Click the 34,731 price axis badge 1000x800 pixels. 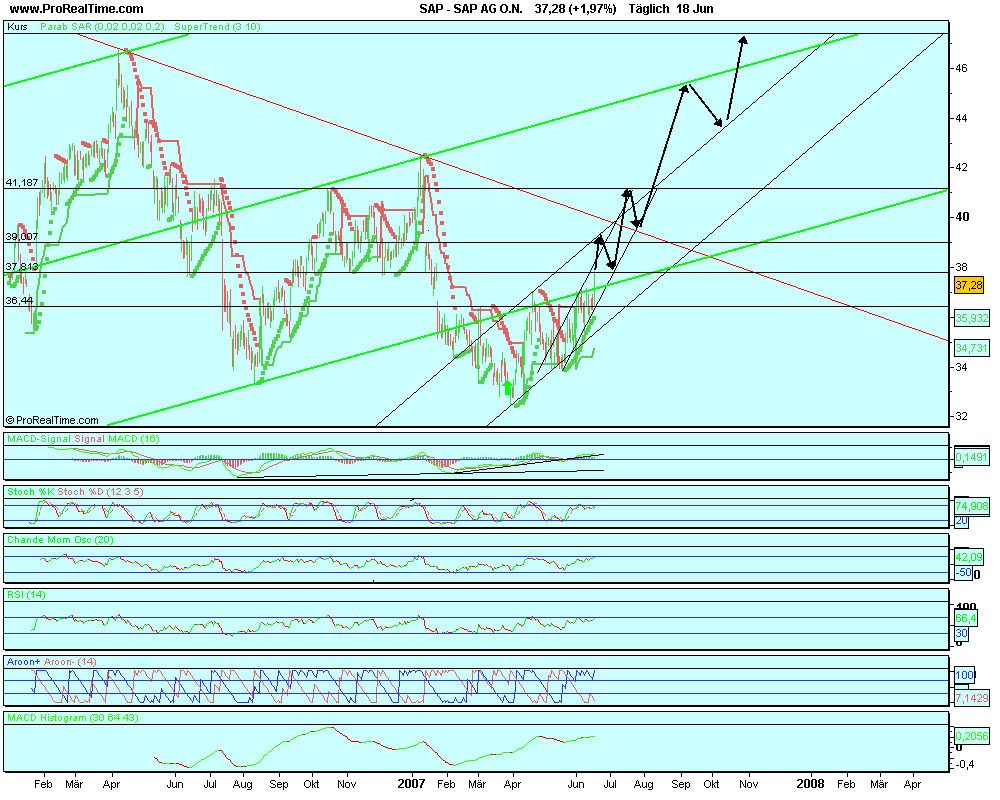972,348
